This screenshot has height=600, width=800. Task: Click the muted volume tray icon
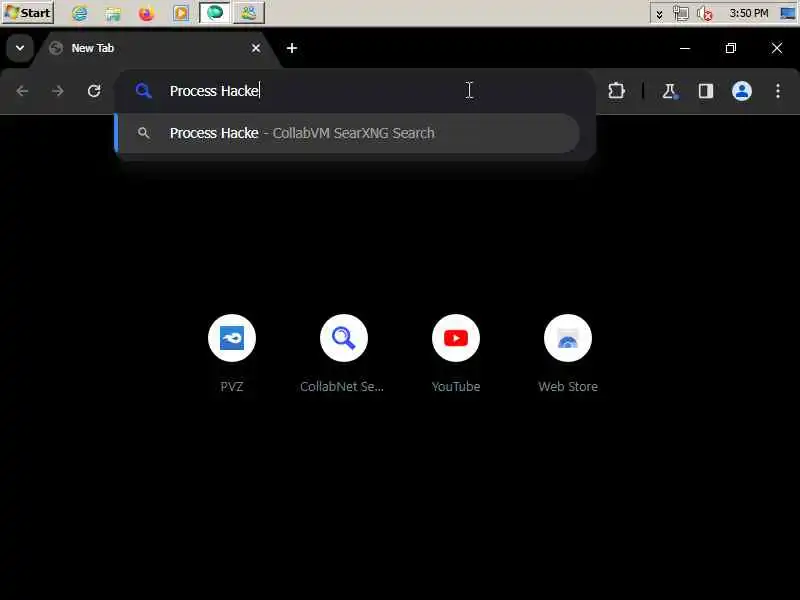click(x=705, y=13)
